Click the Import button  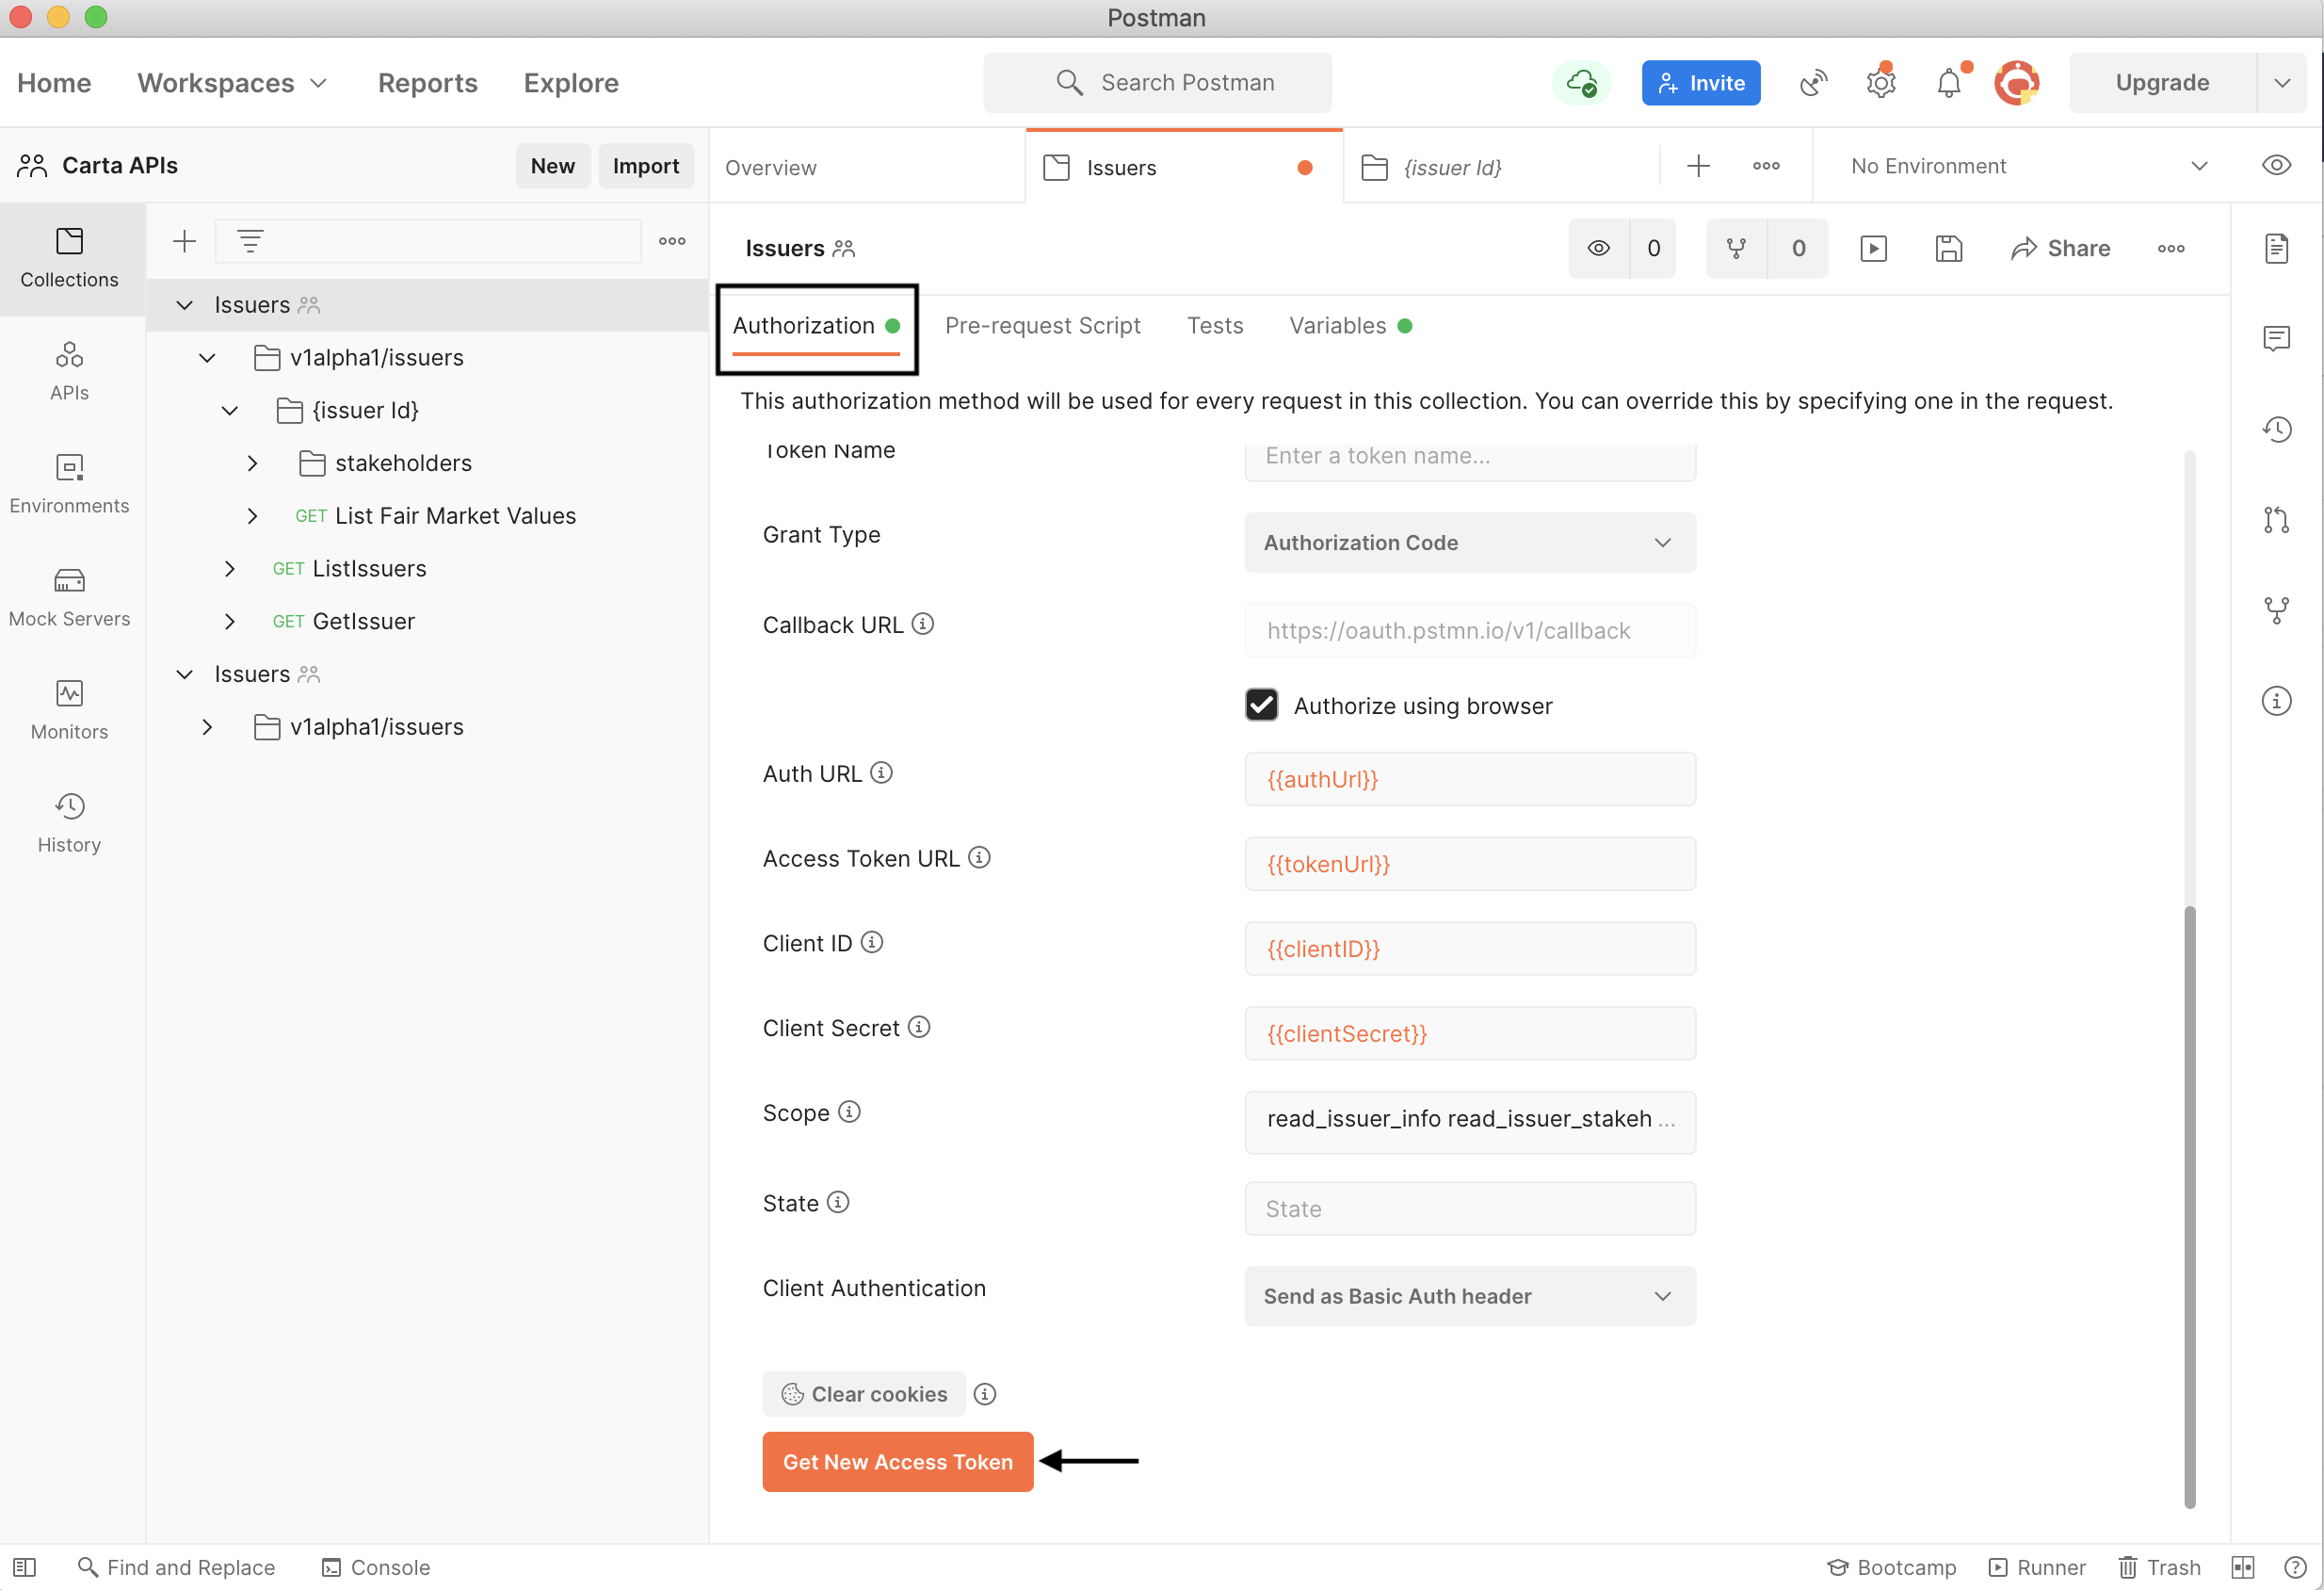[x=645, y=166]
